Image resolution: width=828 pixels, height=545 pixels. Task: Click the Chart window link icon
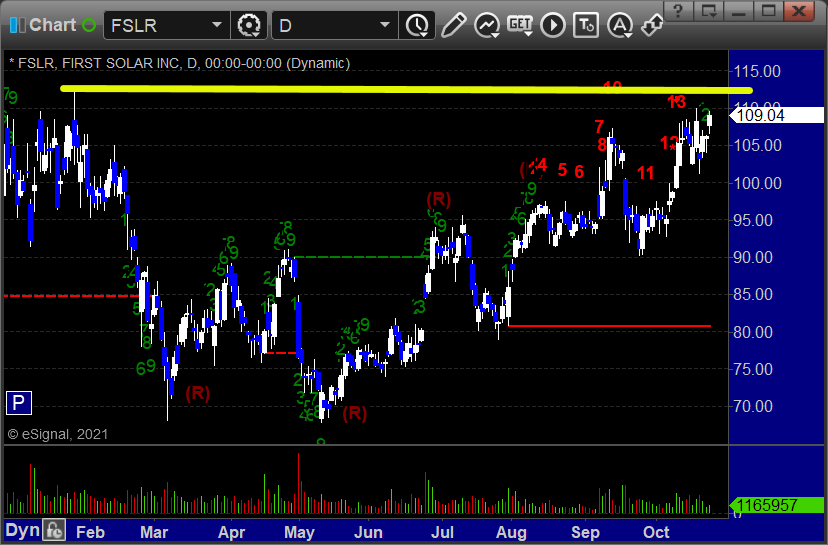[x=17, y=25]
